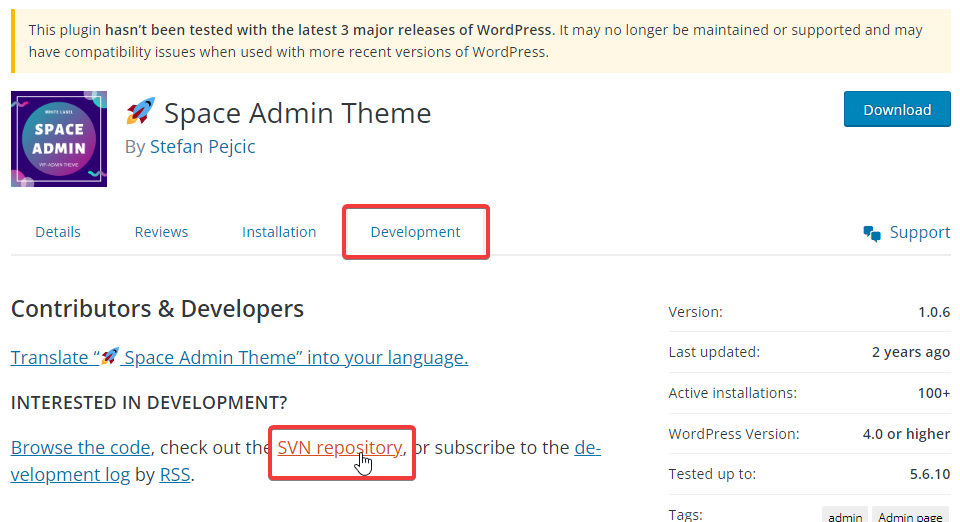Click the Space Admin plugin logo thumbnail
Viewport: 960px width, 522px height.
[59, 139]
